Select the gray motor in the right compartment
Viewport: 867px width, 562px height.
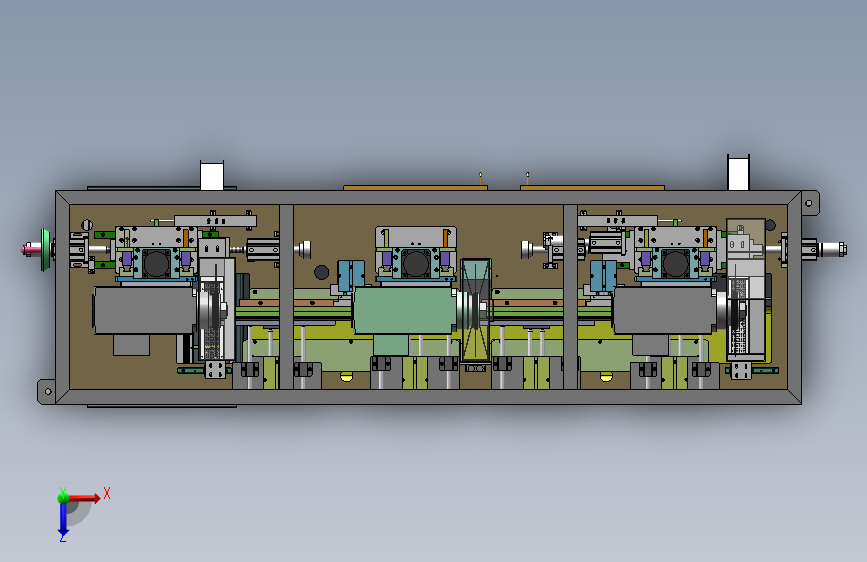[x=665, y=310]
